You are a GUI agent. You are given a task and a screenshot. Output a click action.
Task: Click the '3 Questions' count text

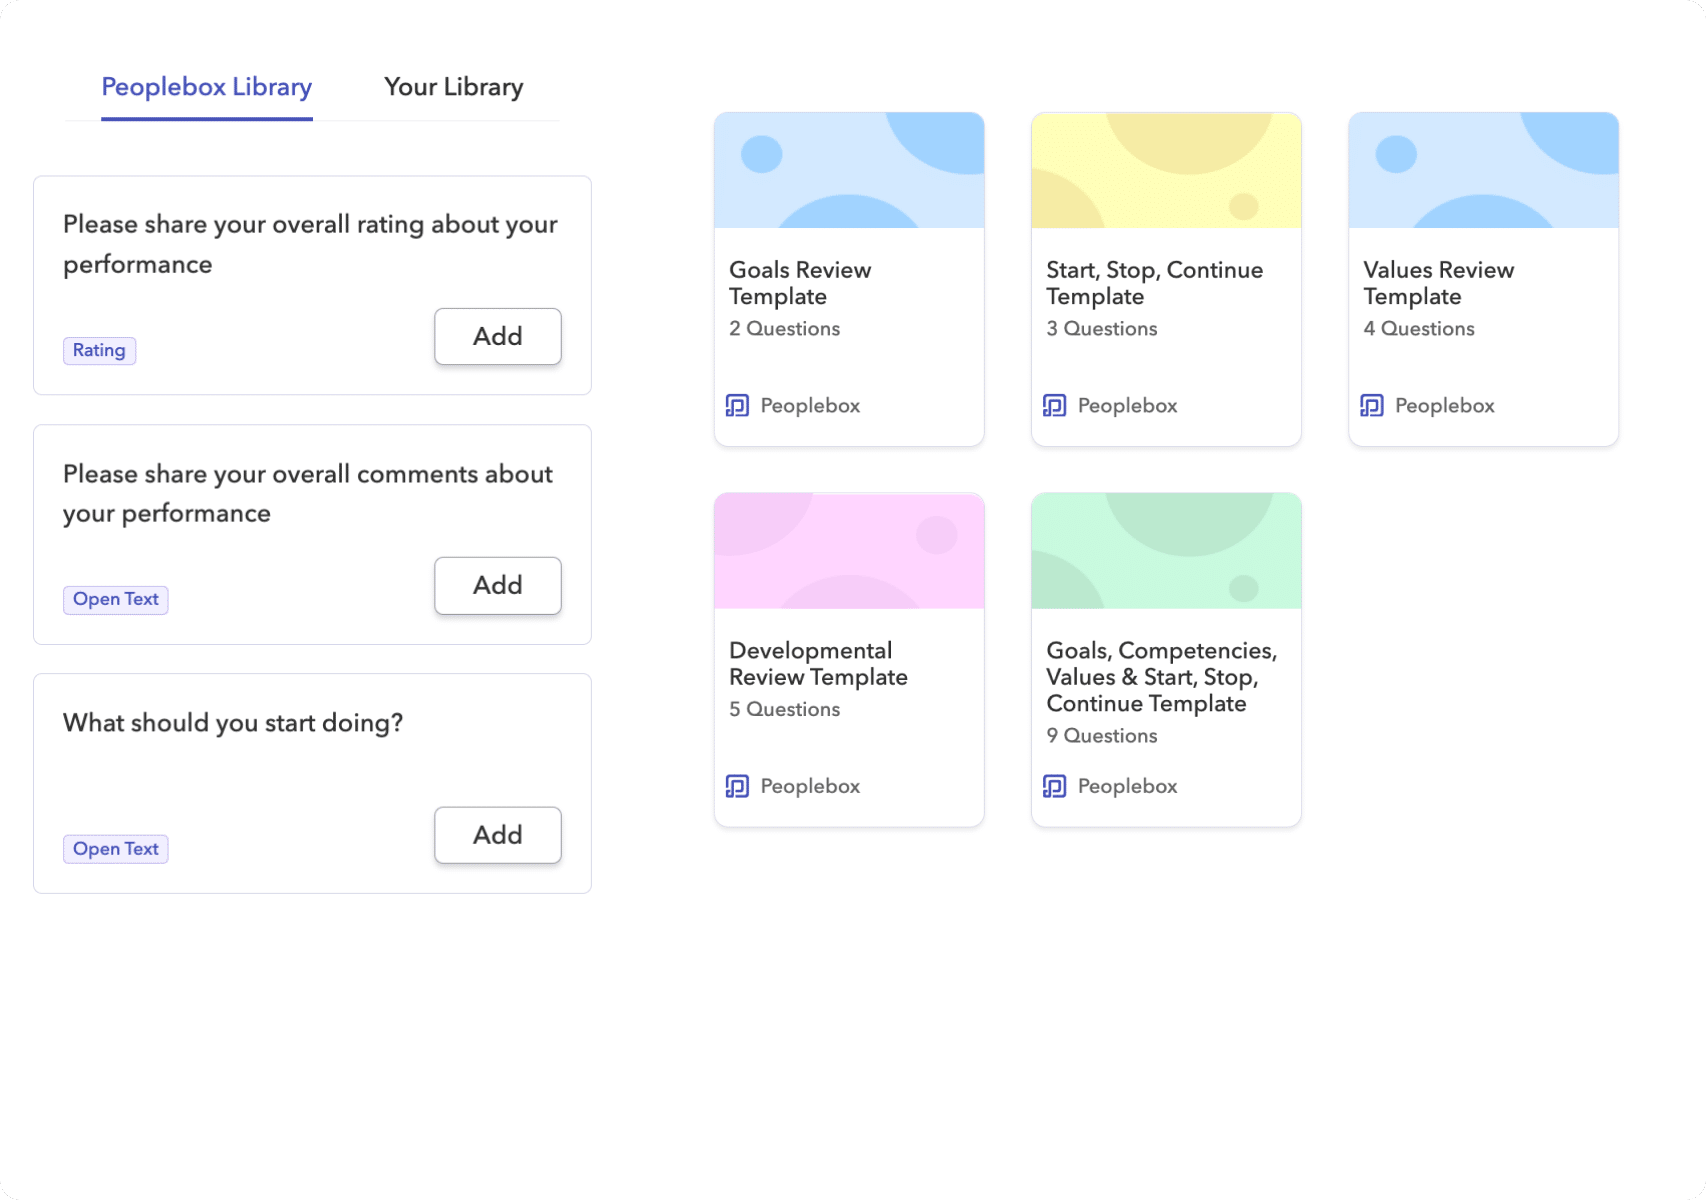point(1101,329)
